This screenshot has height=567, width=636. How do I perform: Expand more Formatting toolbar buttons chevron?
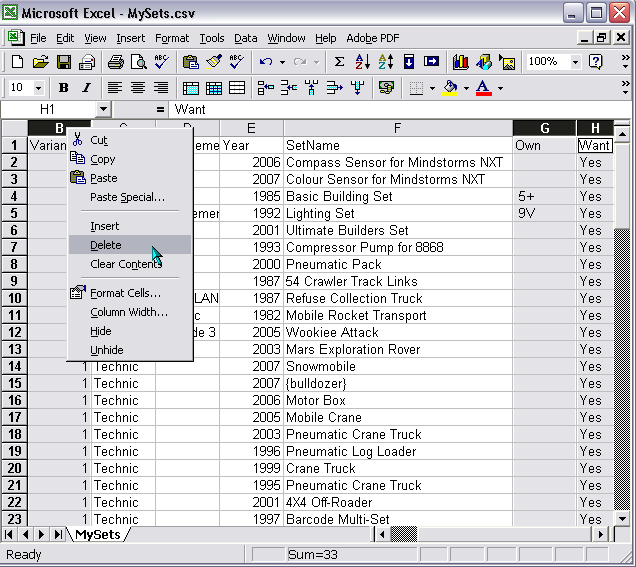pos(626,87)
